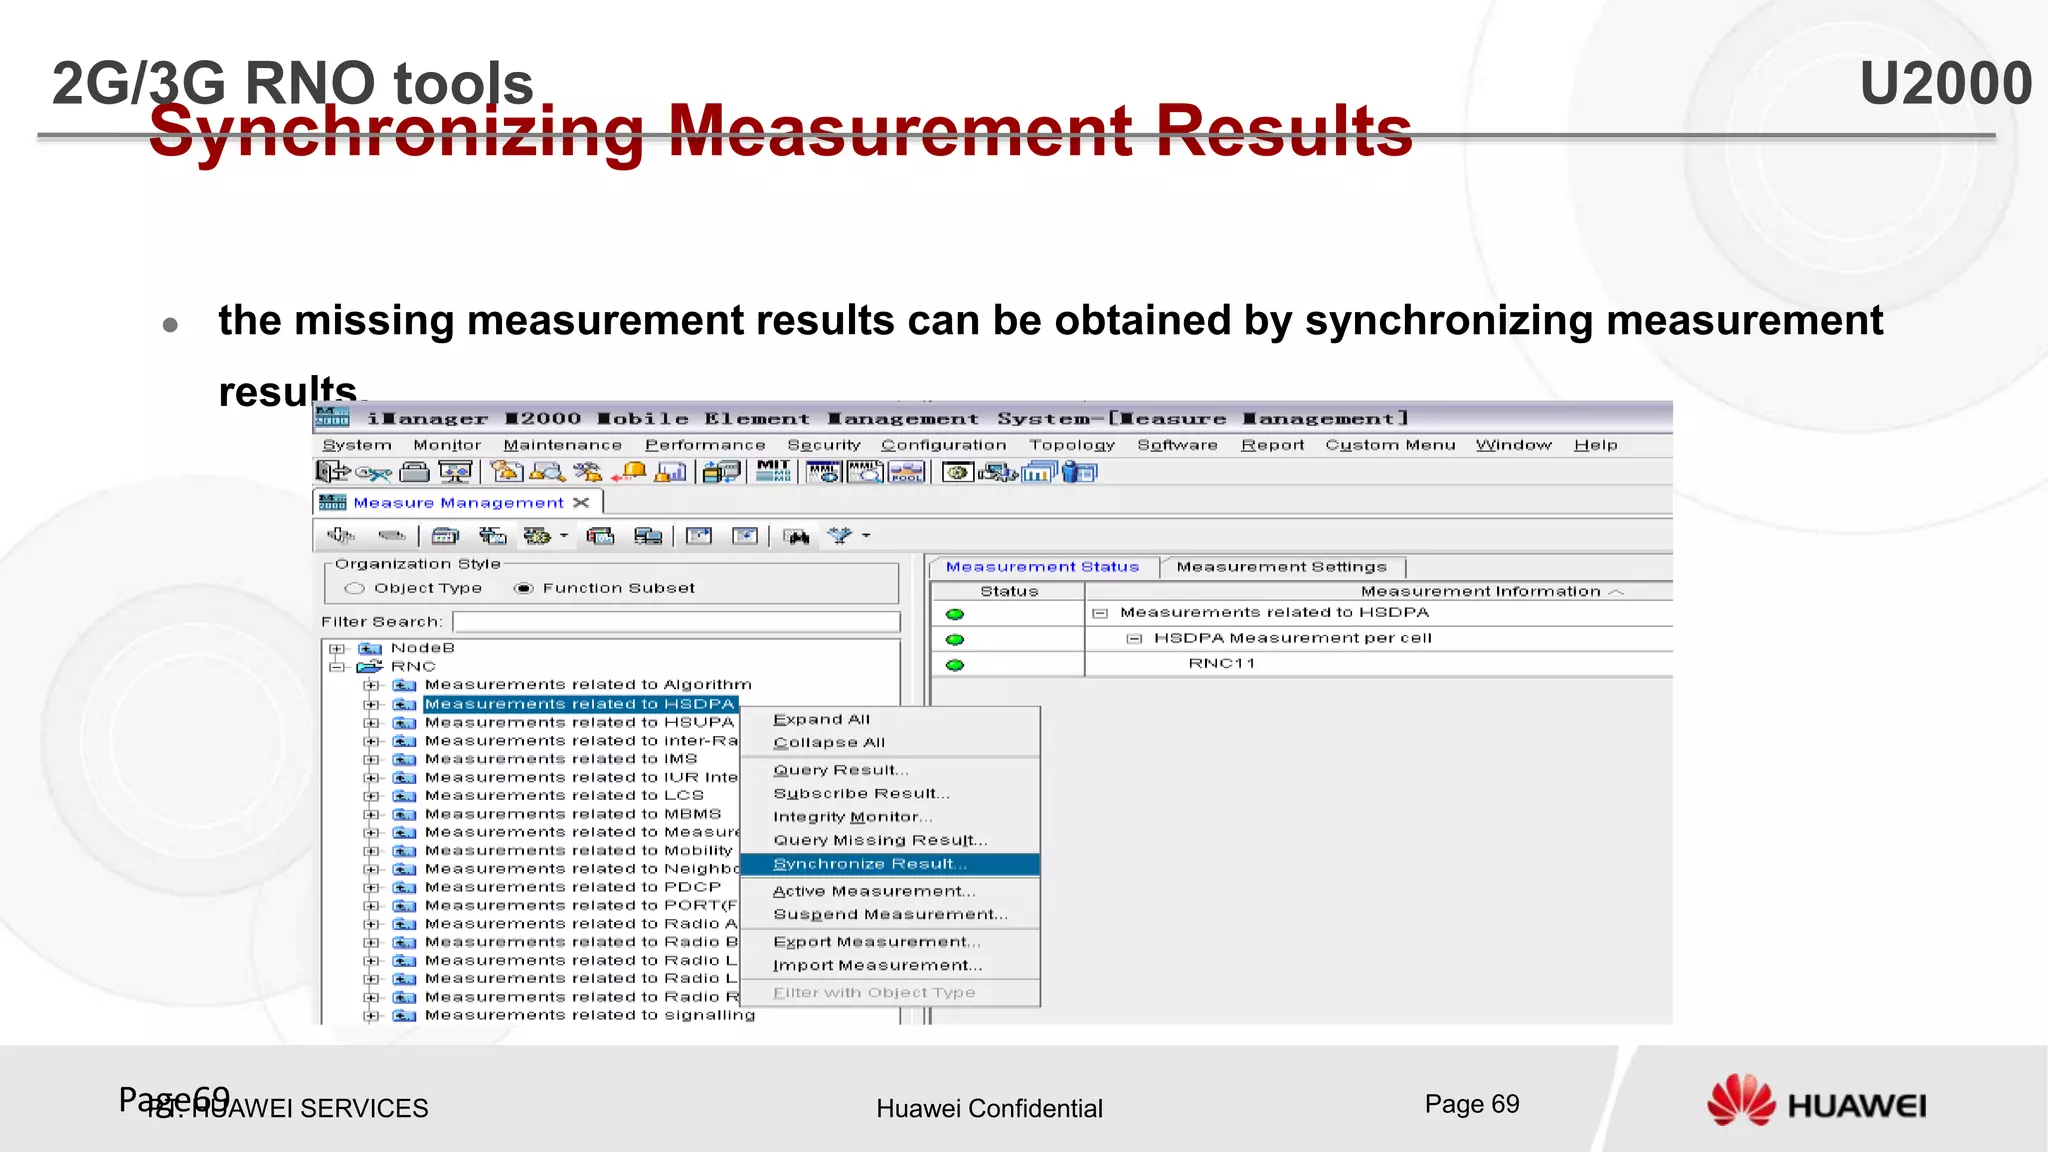Image resolution: width=2048 pixels, height=1152 pixels.
Task: Choose Export Measurement in context menu
Action: pos(890,942)
